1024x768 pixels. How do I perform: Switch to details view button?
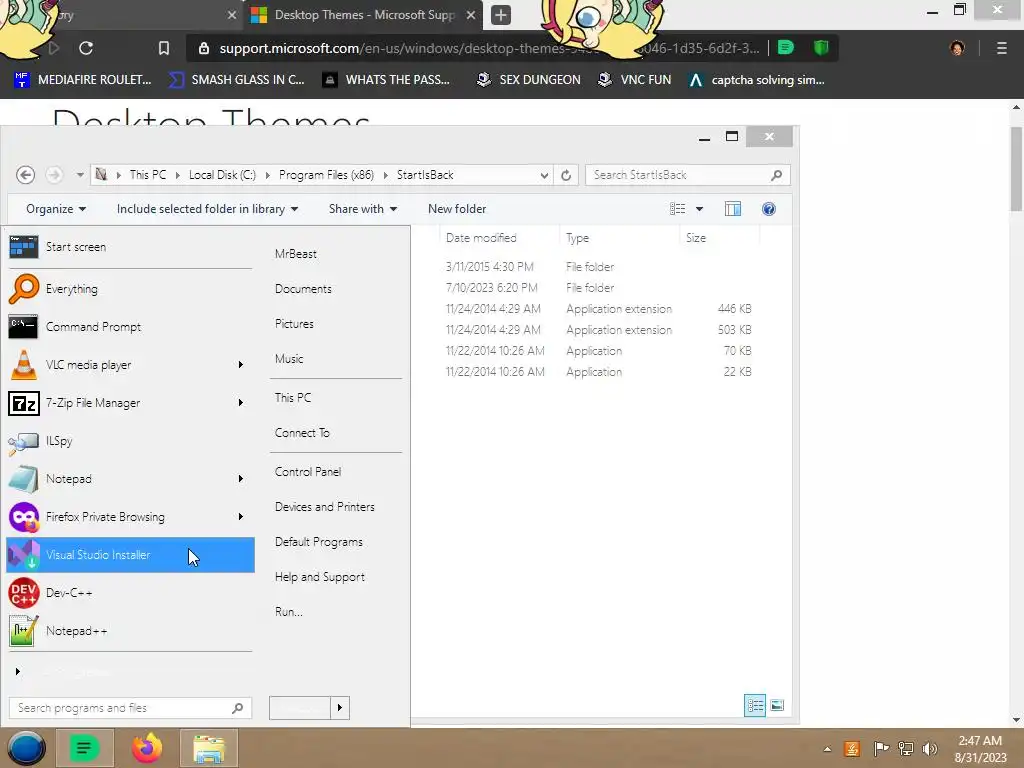(755, 705)
